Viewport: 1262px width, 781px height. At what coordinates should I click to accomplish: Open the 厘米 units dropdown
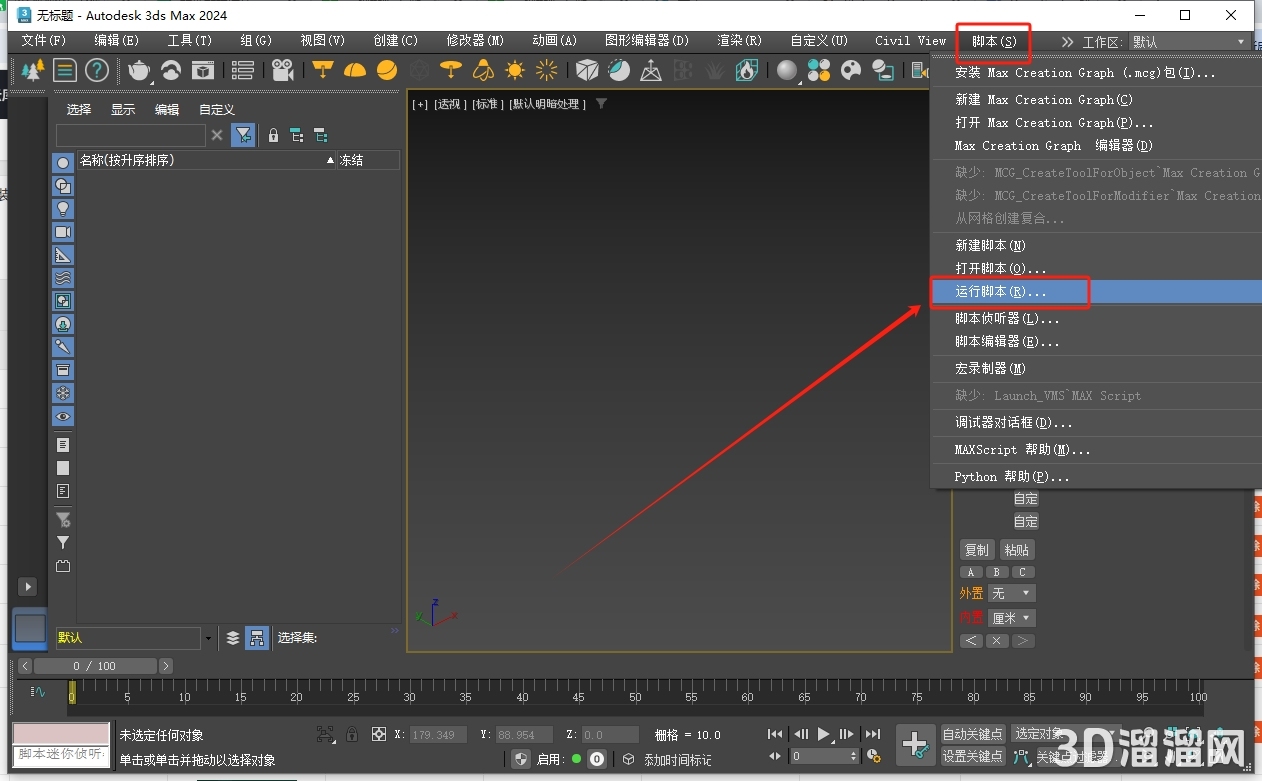click(x=1010, y=617)
